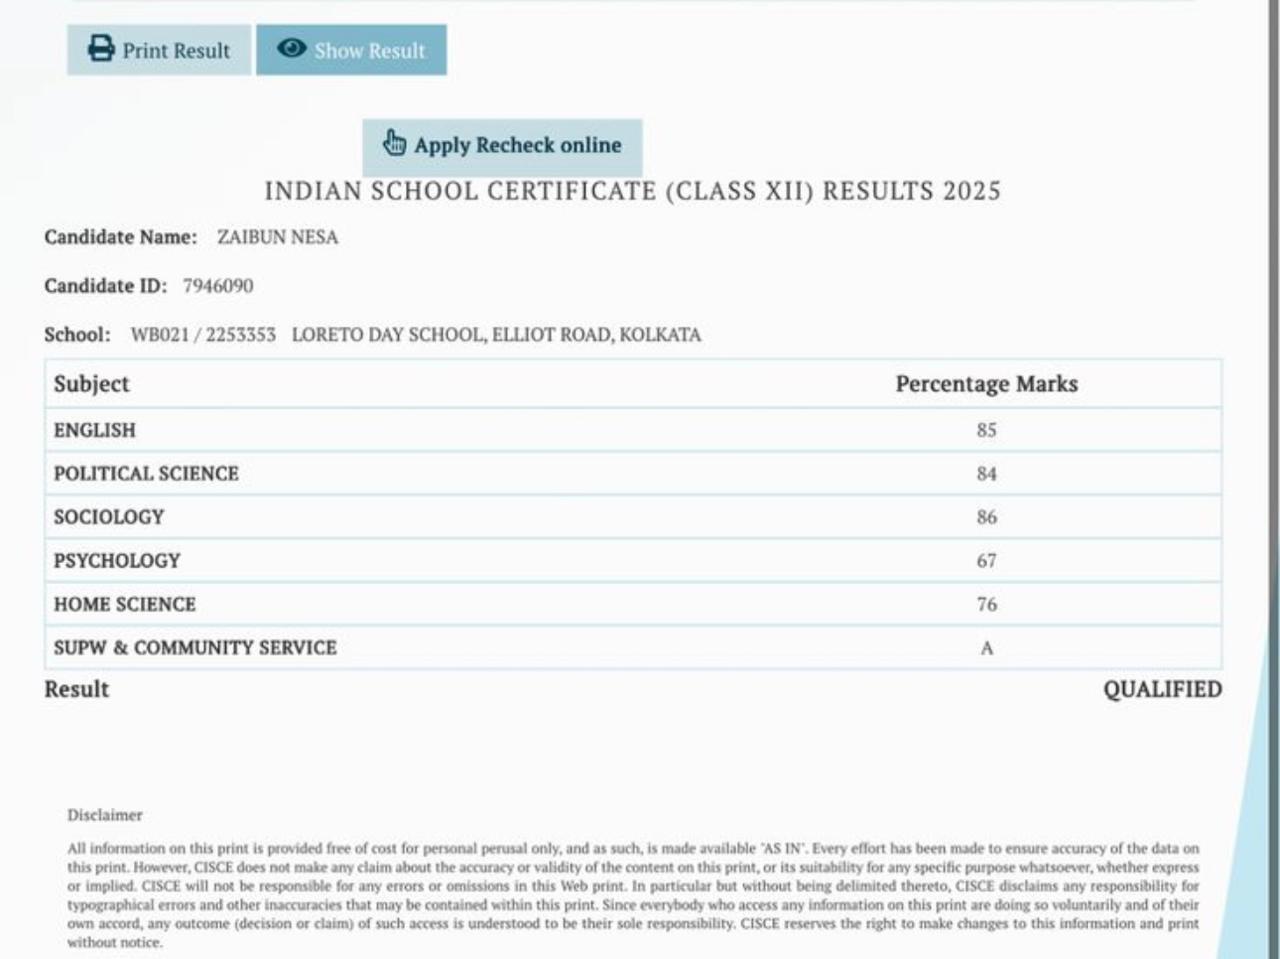Click the results page title heading
This screenshot has width=1280, height=959.
(x=632, y=191)
